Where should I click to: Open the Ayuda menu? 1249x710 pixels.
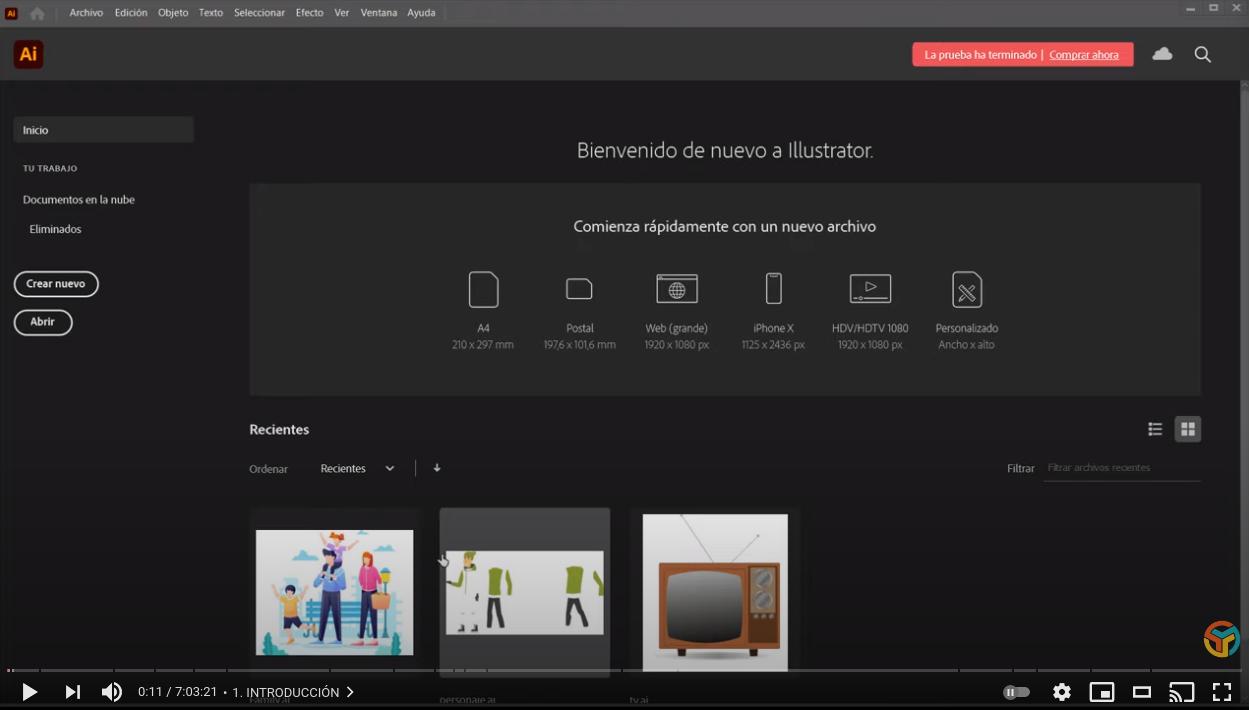tap(421, 13)
